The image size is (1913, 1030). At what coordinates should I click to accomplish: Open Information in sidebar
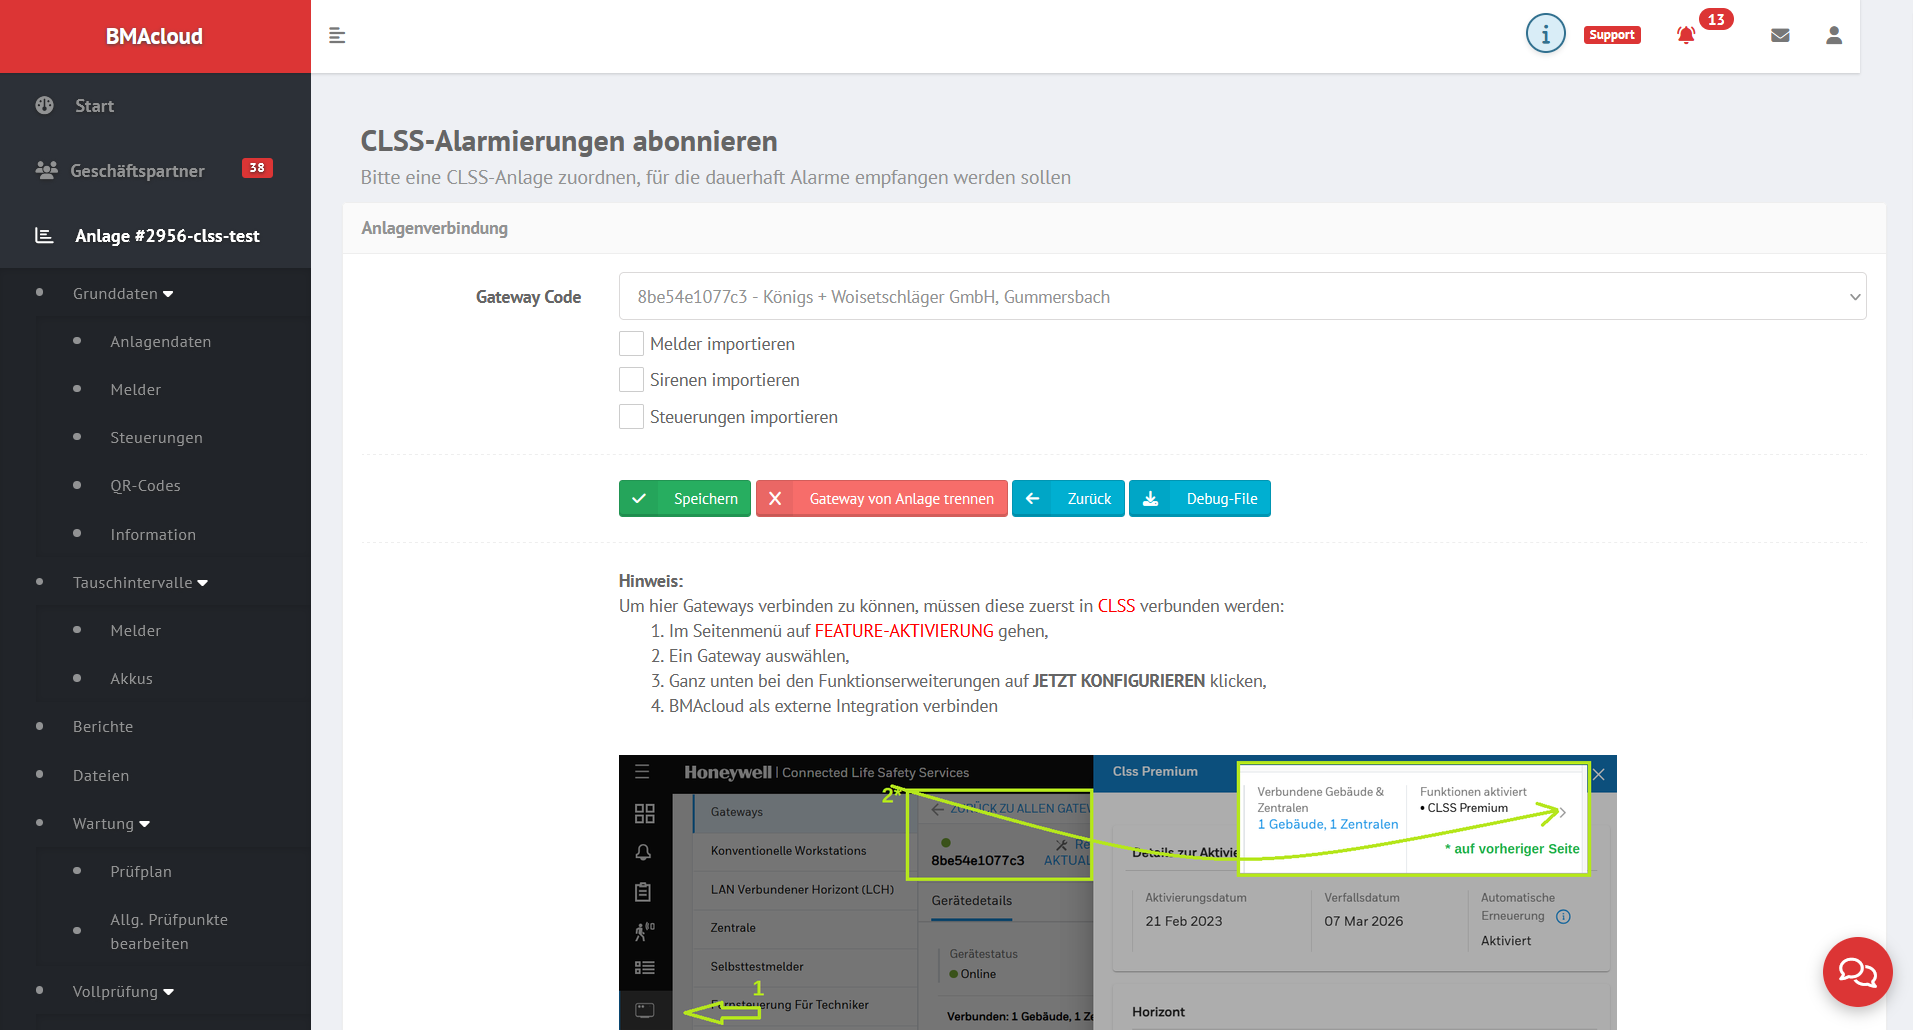(153, 535)
